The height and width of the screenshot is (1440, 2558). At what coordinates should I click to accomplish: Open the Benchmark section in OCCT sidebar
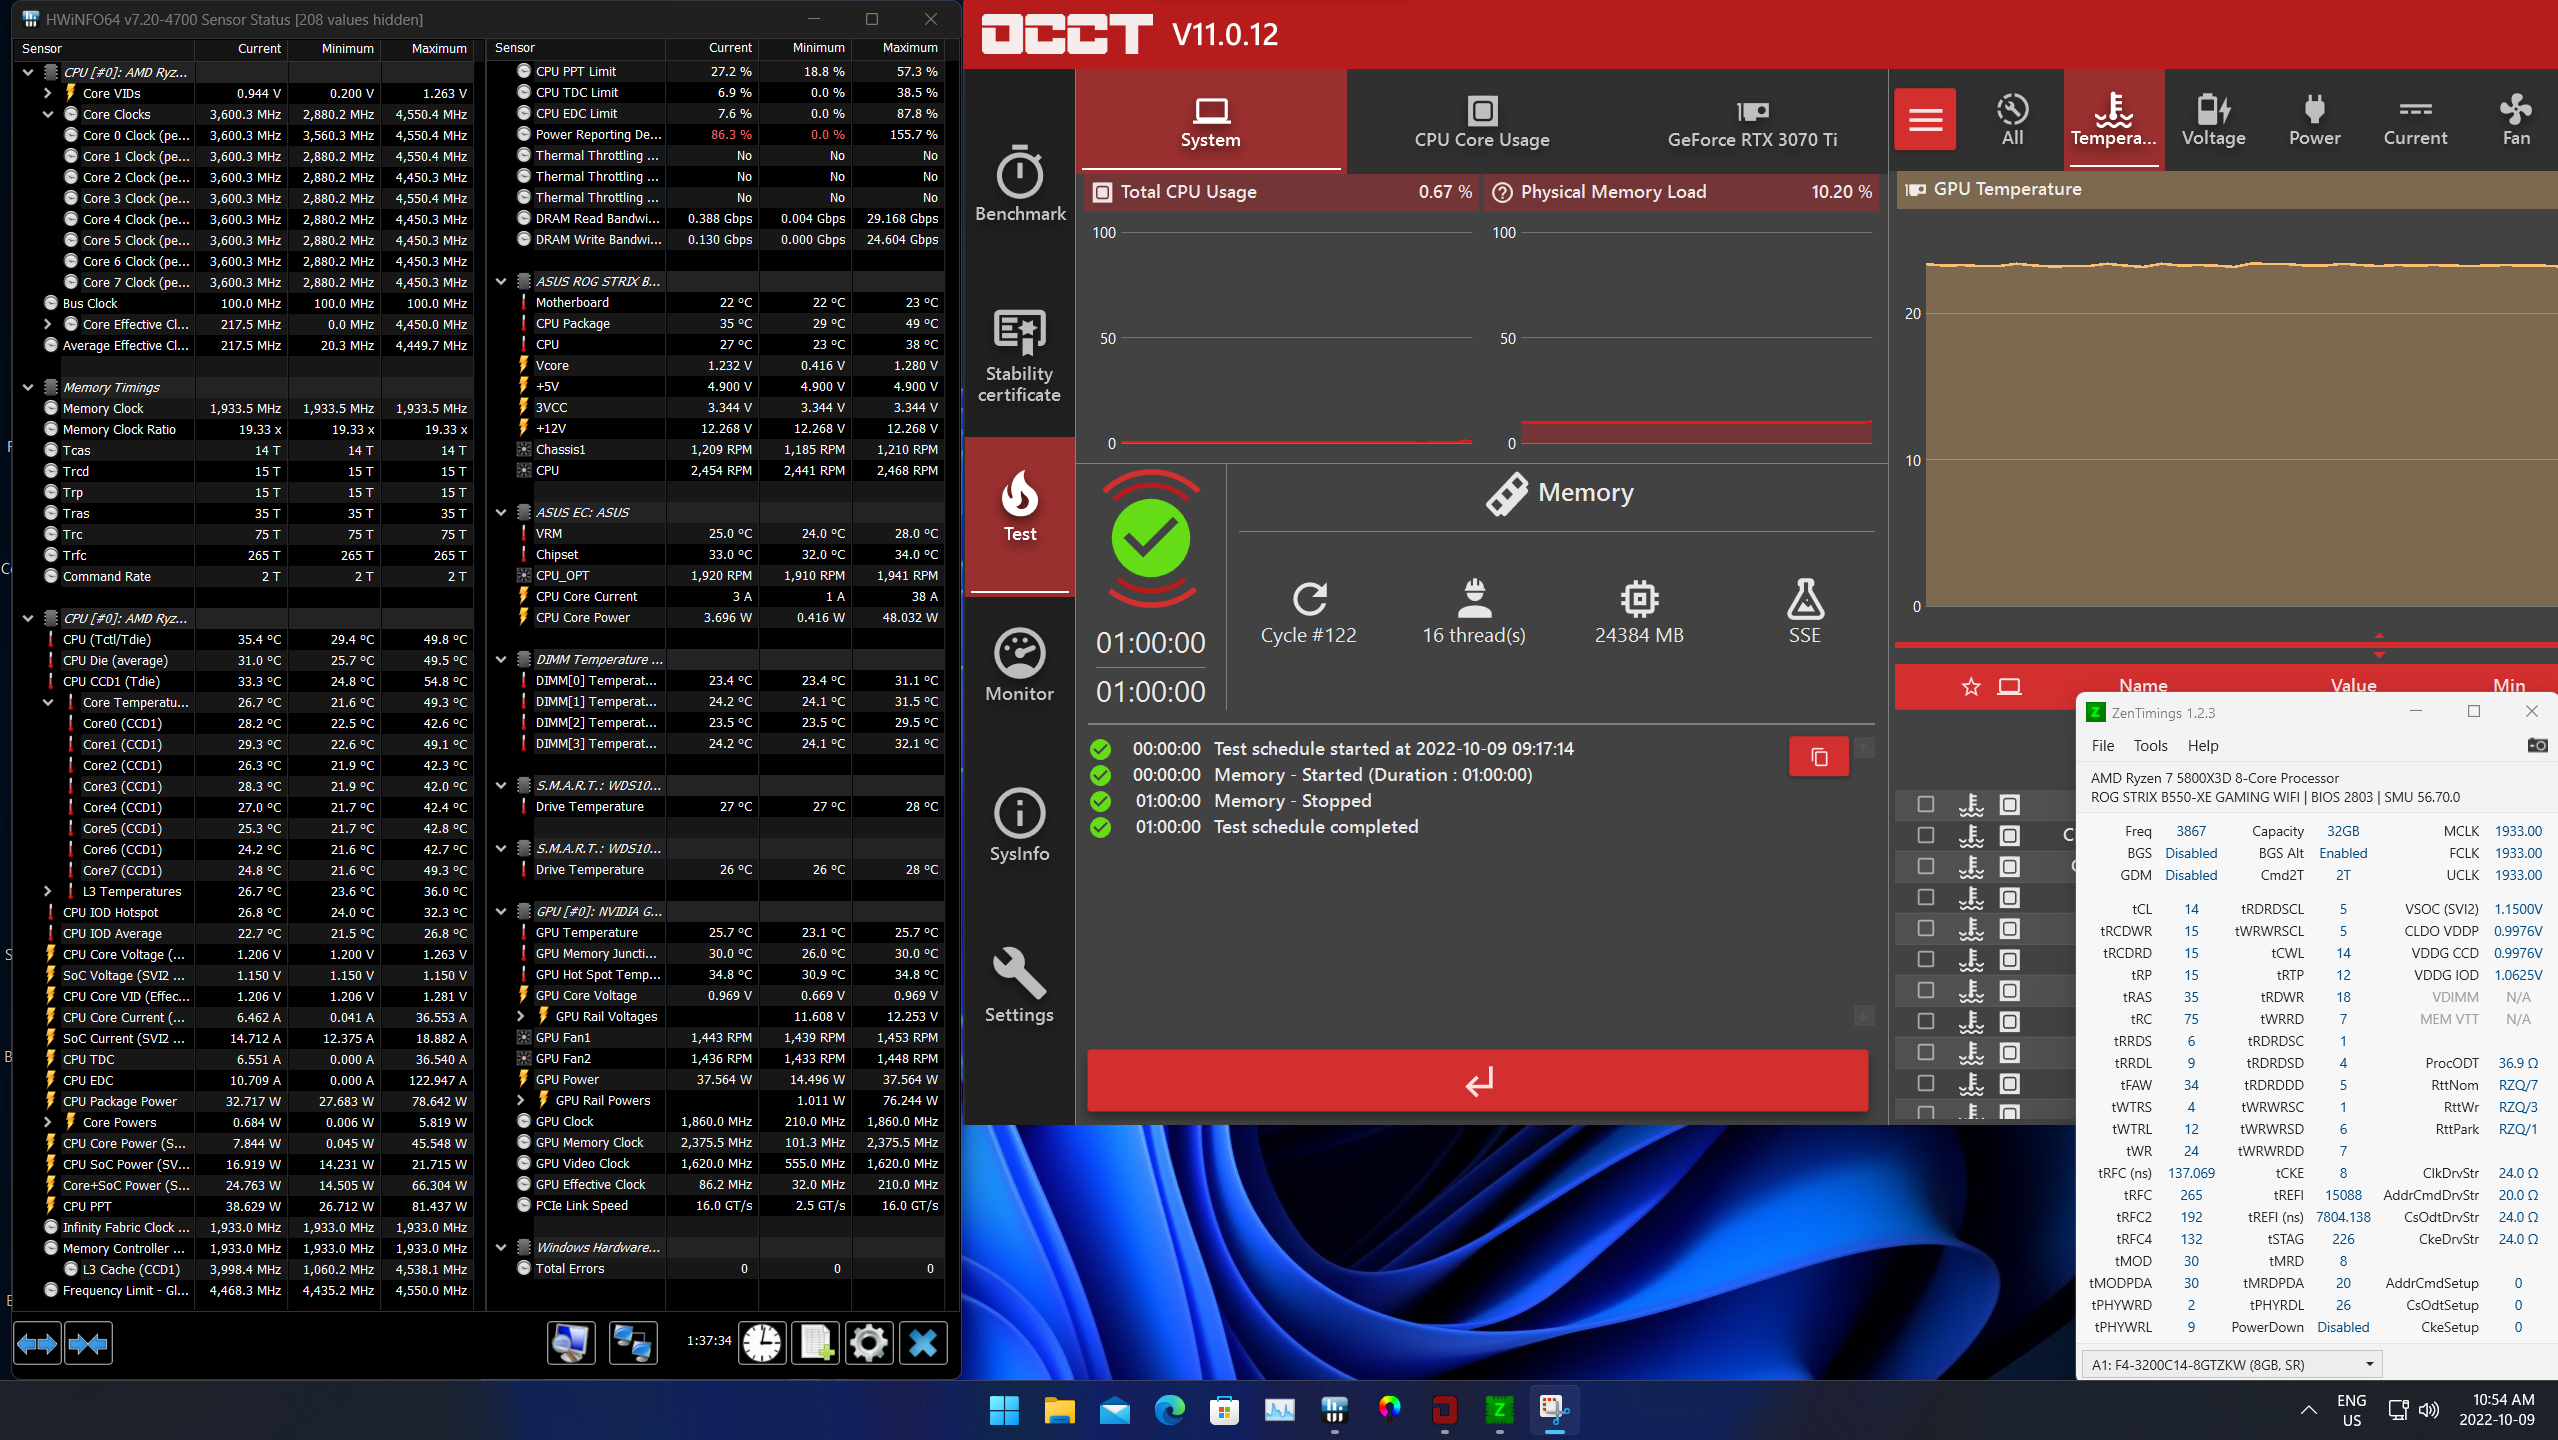1019,185
